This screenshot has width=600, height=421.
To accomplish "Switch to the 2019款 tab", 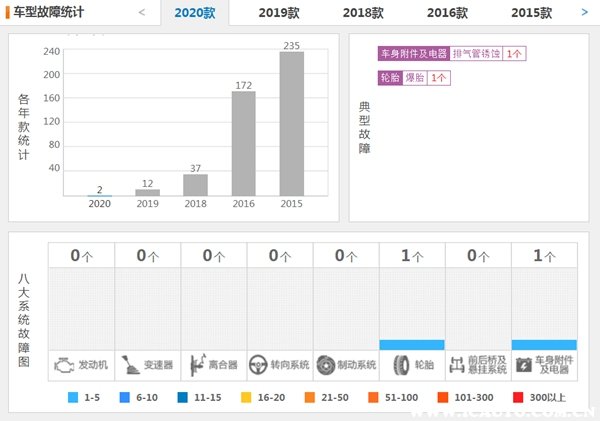I will point(278,13).
